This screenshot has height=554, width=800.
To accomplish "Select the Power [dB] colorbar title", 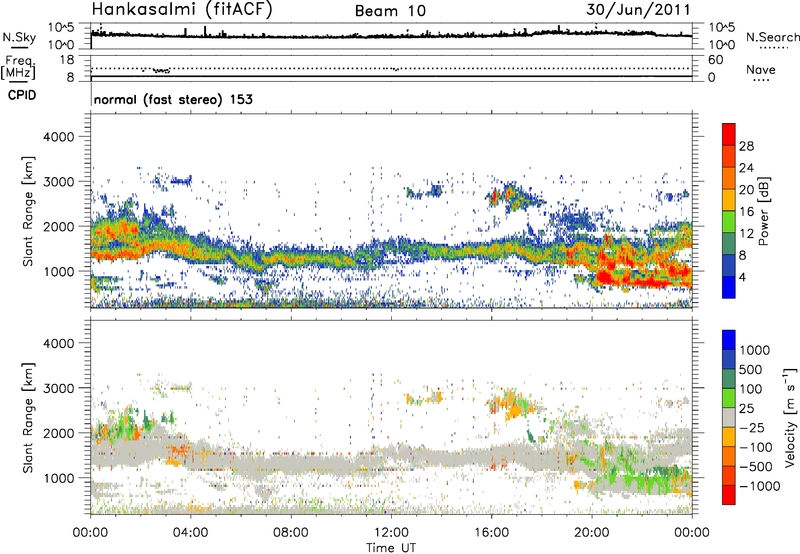I will [x=763, y=212].
